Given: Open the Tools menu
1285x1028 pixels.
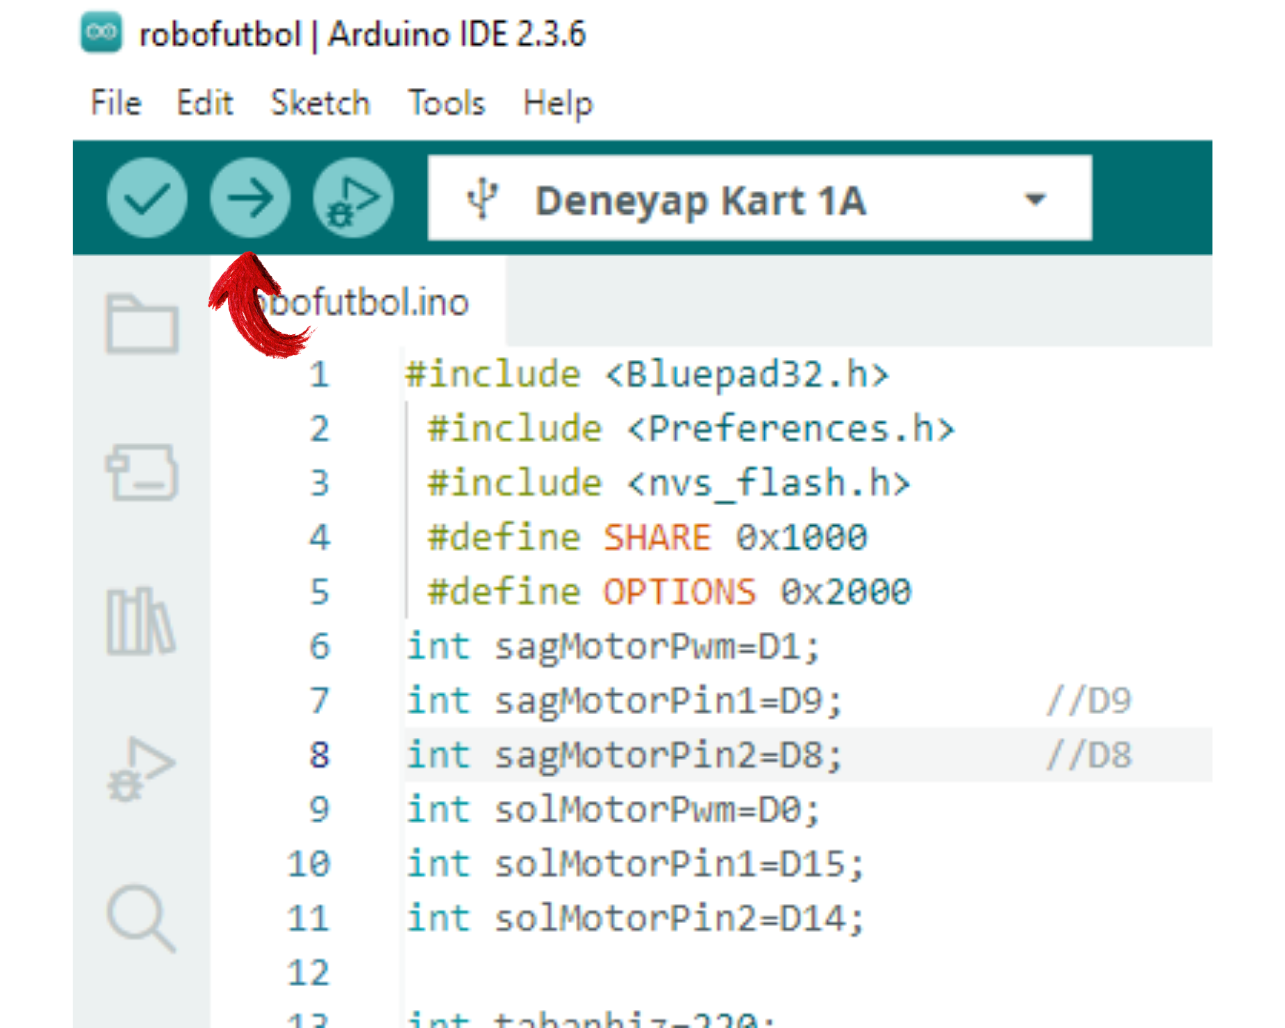Looking at the screenshot, I should [446, 103].
